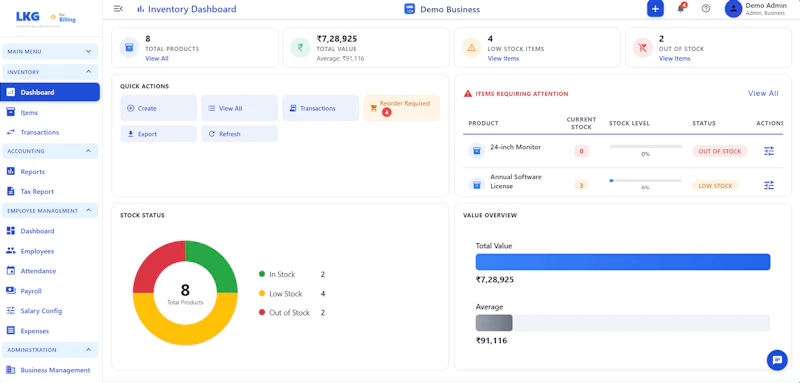Click the blue plus quick-add button
Viewport: 800px width, 383px height.
point(655,9)
